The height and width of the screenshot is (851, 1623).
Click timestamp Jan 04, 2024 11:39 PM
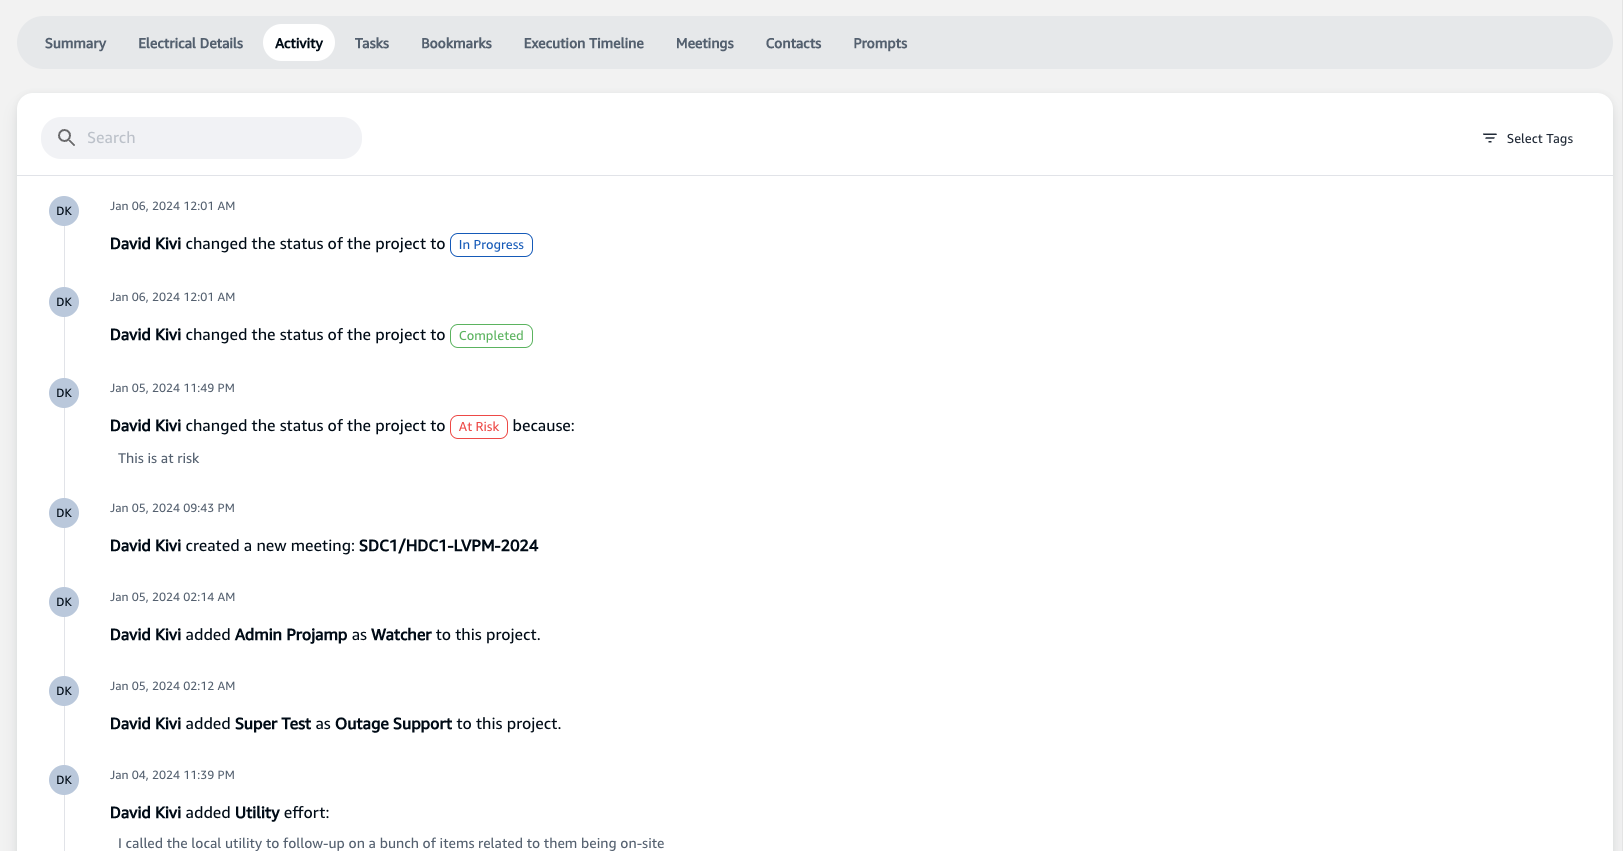172,775
